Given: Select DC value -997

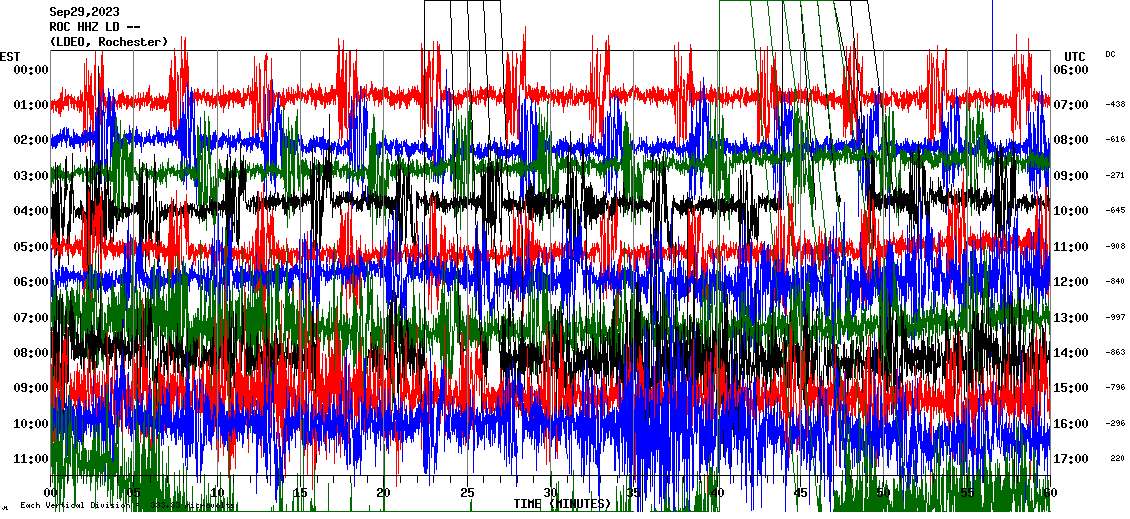Looking at the screenshot, I should pos(1115,317).
